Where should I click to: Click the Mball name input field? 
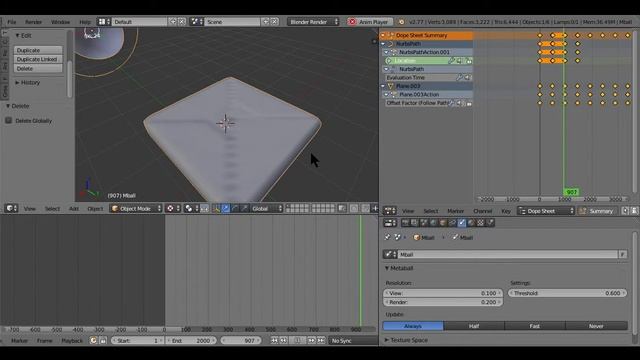508,254
